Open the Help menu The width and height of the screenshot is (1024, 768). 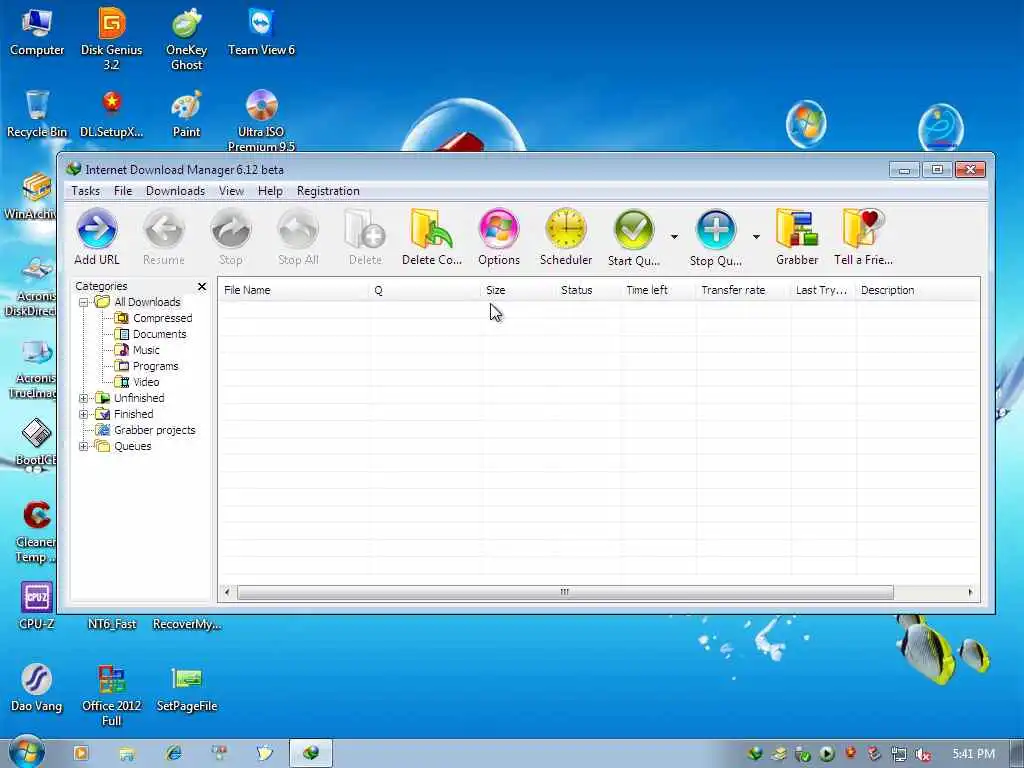point(270,191)
